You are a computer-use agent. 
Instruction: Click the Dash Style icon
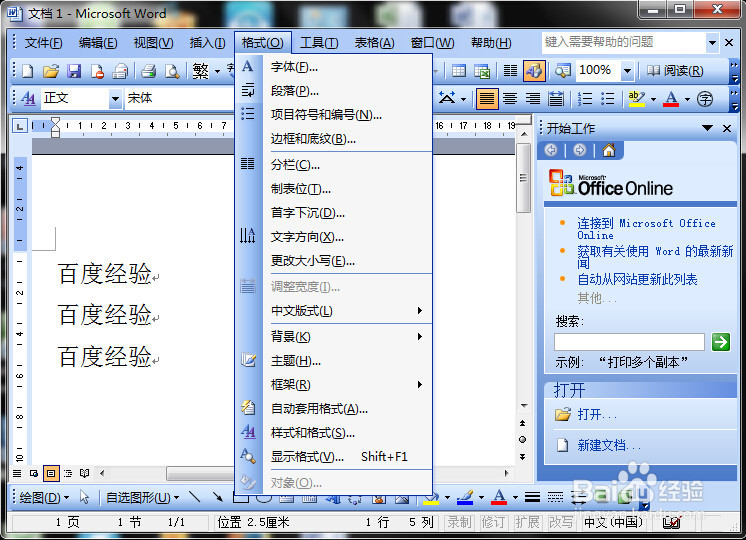click(555, 497)
